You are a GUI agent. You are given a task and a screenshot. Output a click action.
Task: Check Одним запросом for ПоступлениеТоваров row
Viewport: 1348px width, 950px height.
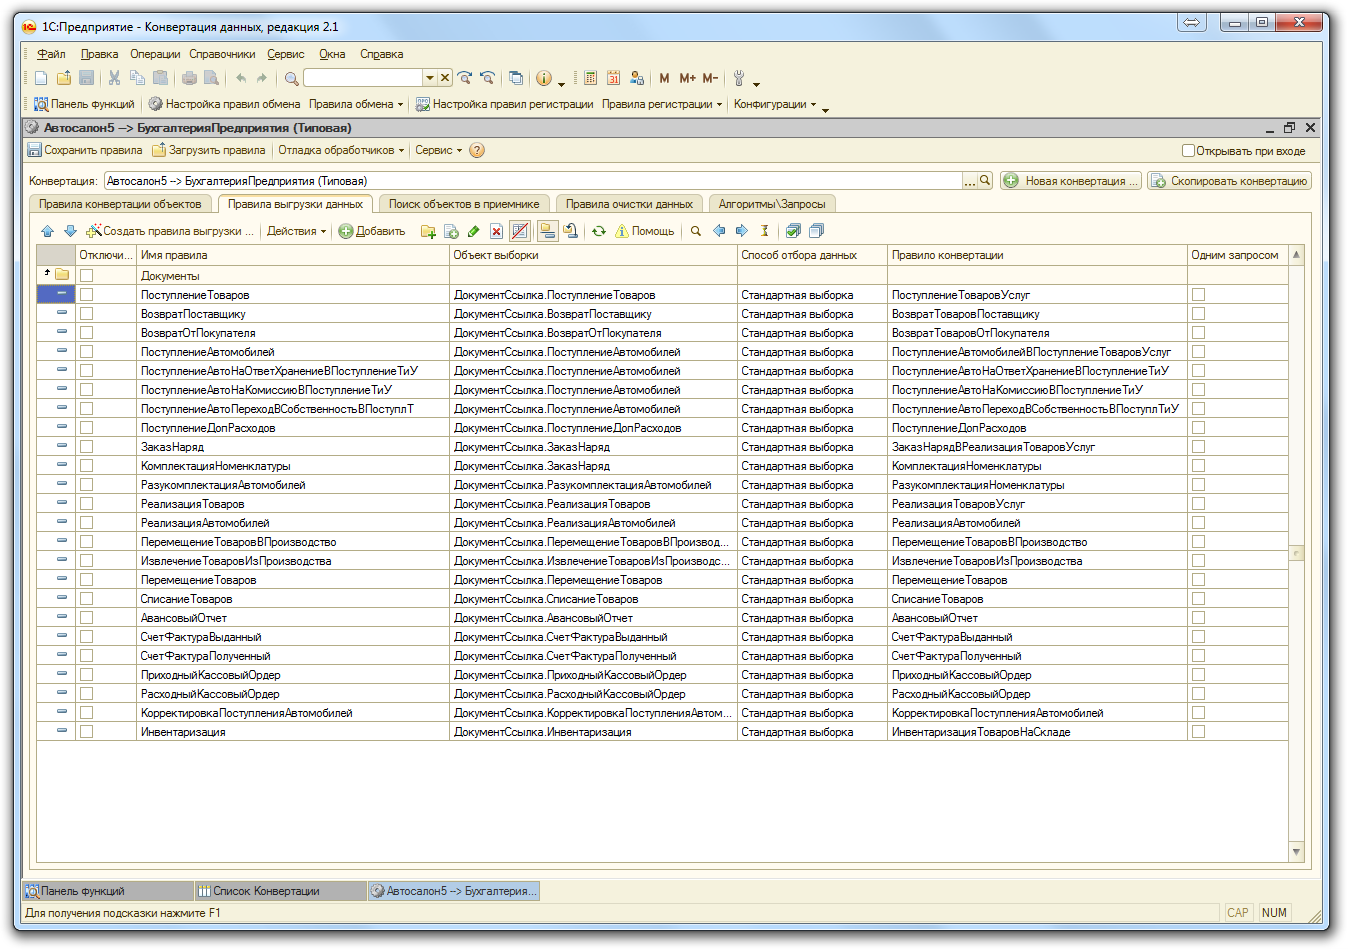[x=1198, y=295]
